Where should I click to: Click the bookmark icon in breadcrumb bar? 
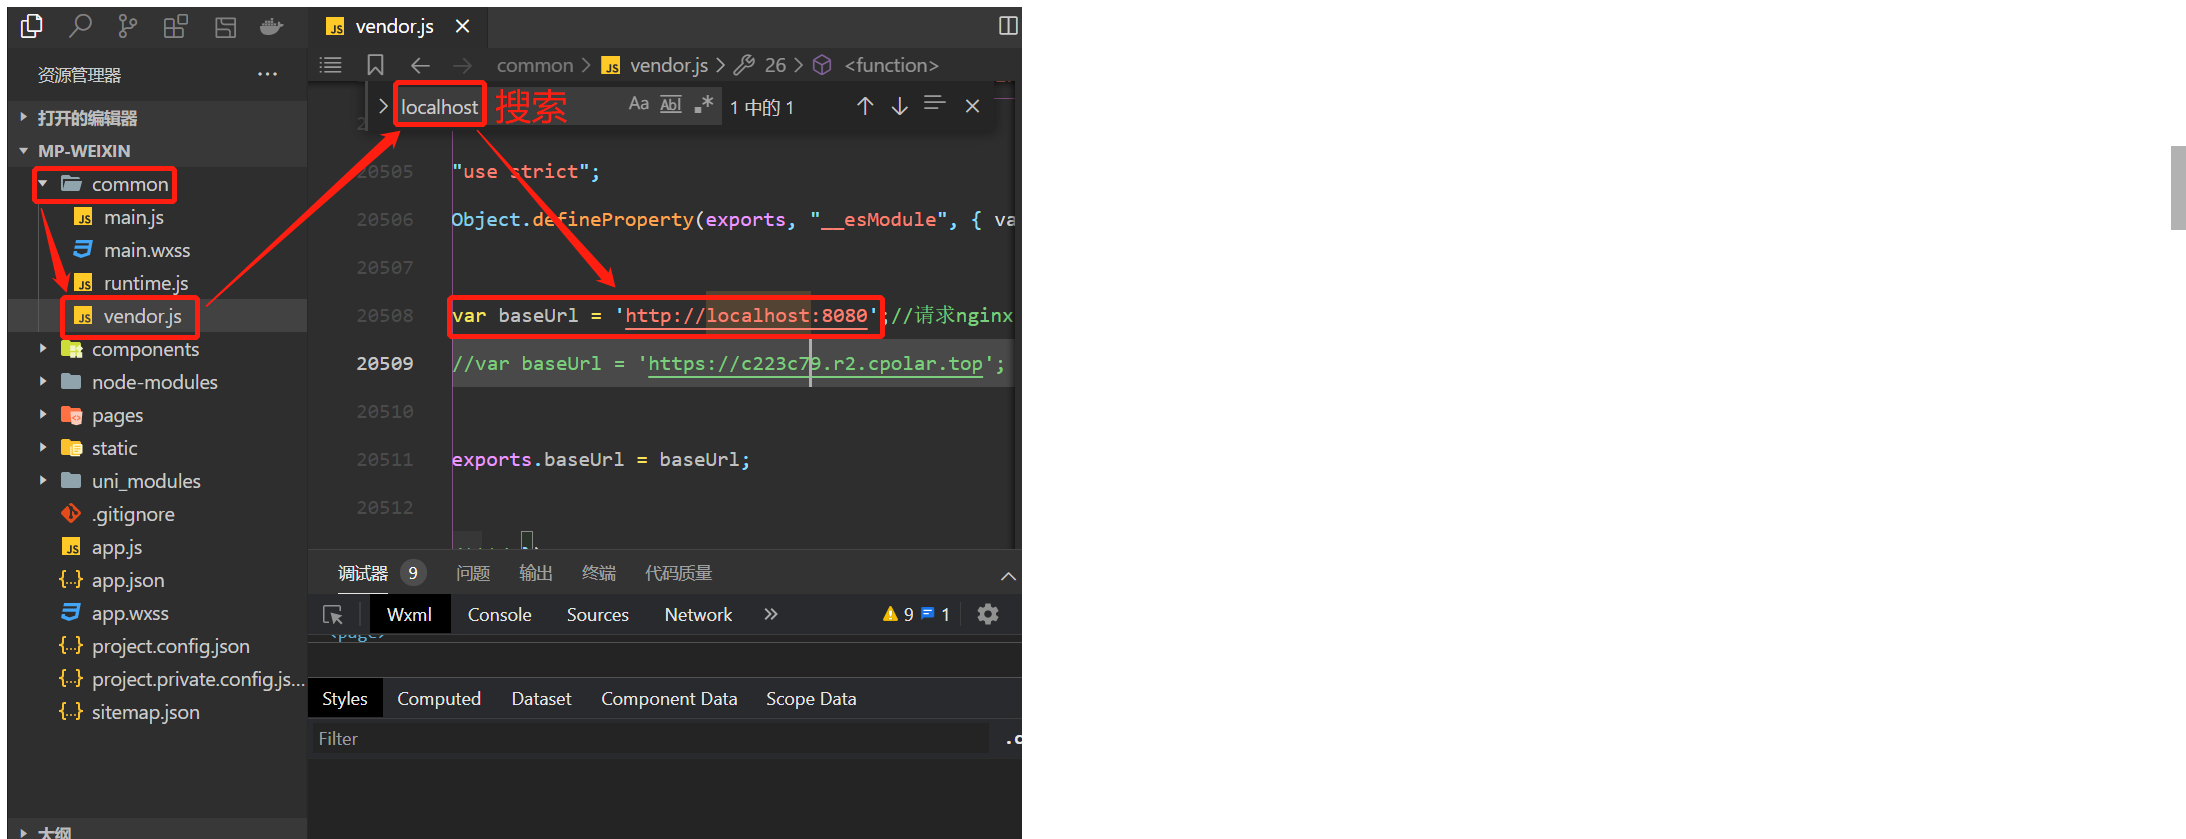click(375, 65)
